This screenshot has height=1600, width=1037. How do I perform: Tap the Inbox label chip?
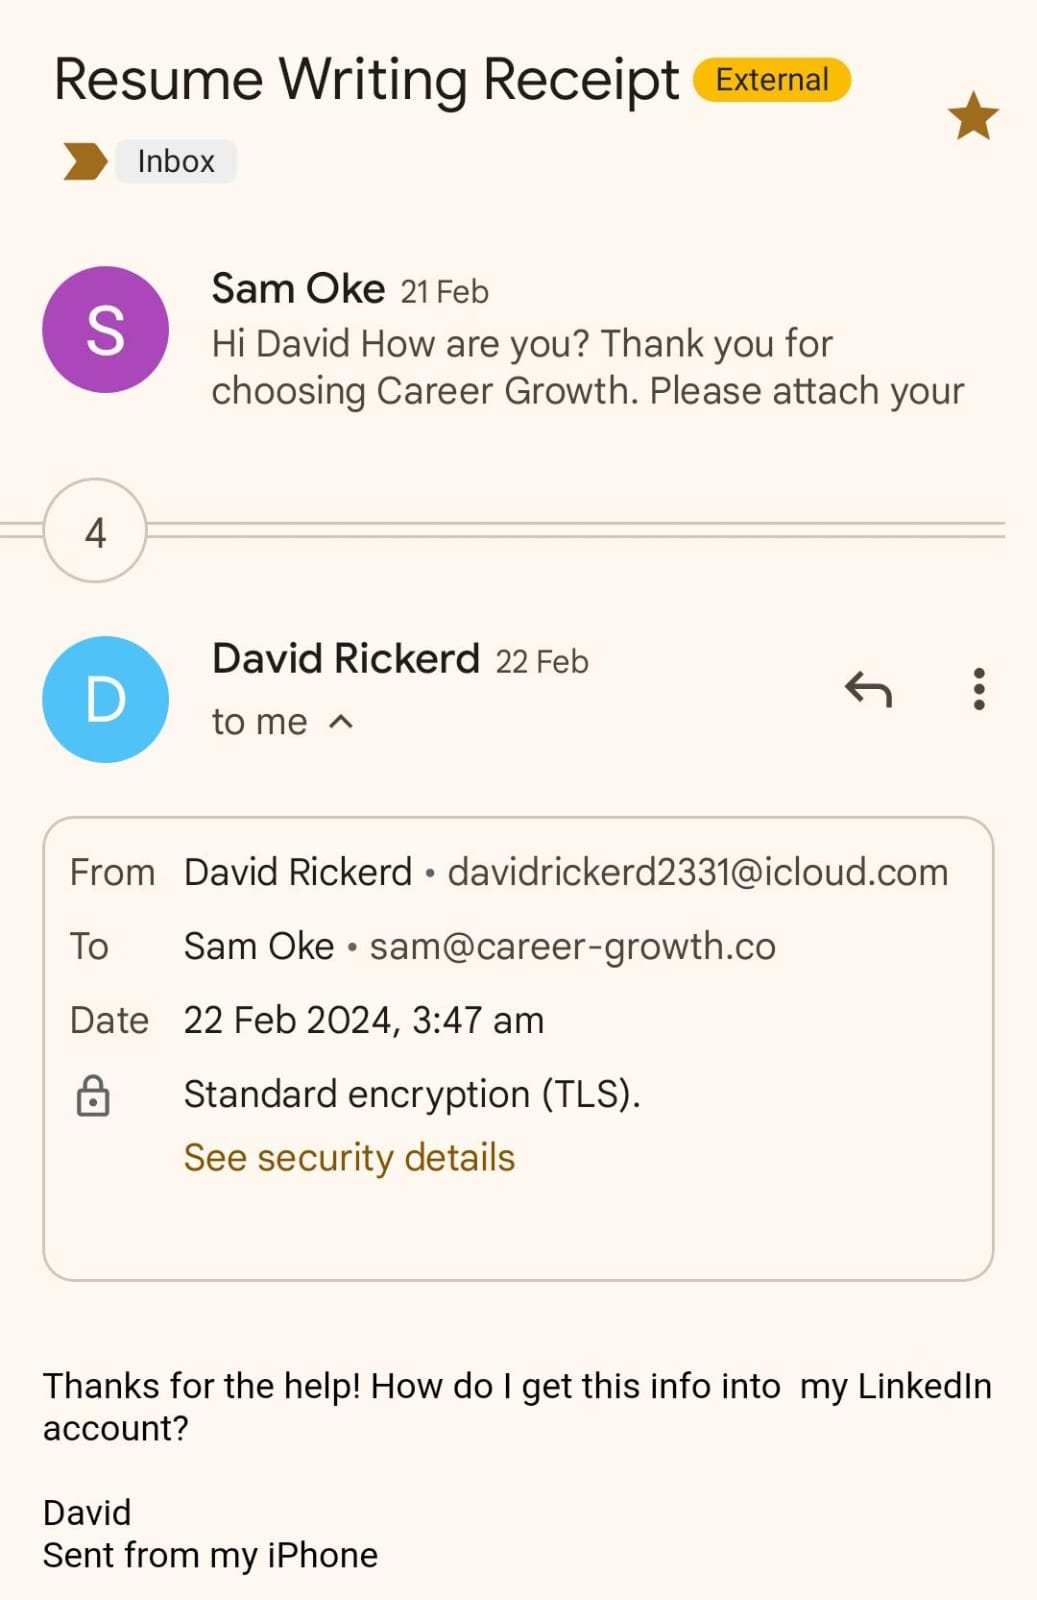point(176,161)
